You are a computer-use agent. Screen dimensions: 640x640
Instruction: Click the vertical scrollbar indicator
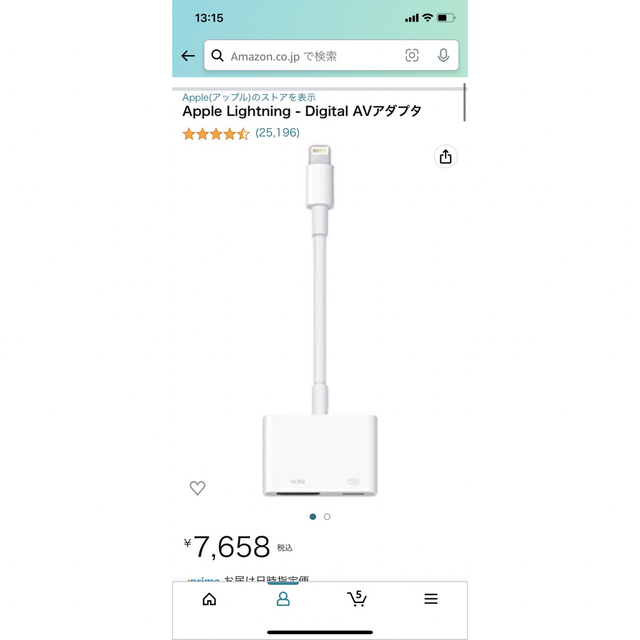pyautogui.click(x=464, y=102)
